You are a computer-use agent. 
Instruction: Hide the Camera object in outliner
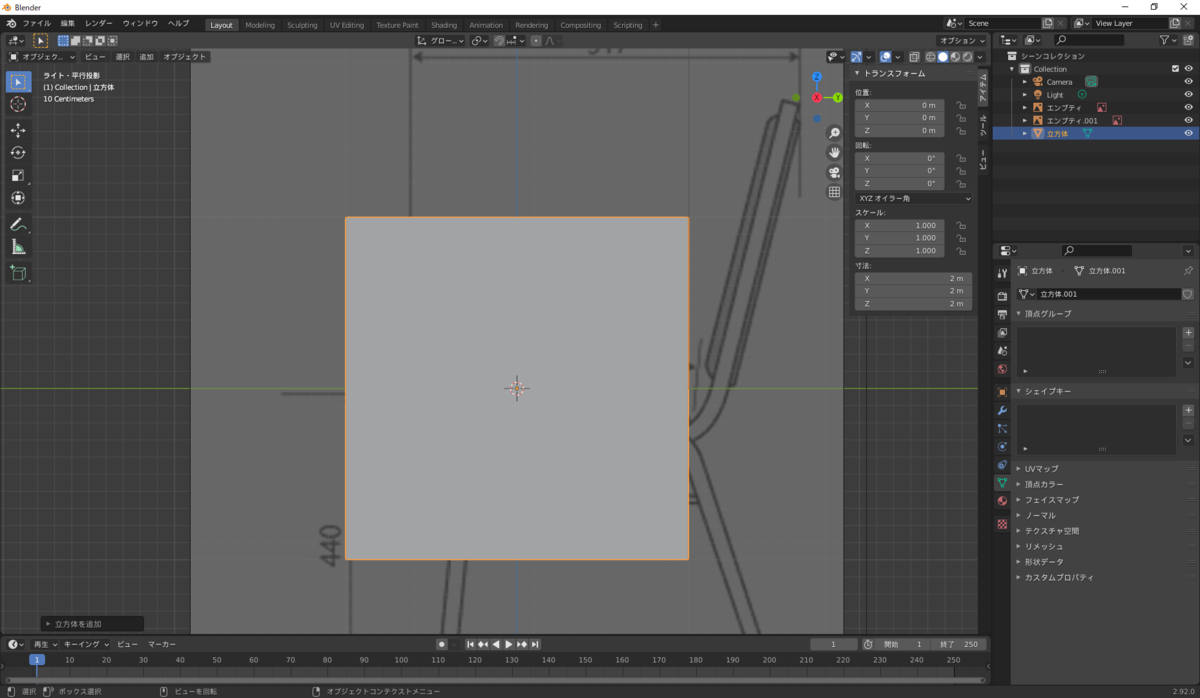pyautogui.click(x=1188, y=82)
